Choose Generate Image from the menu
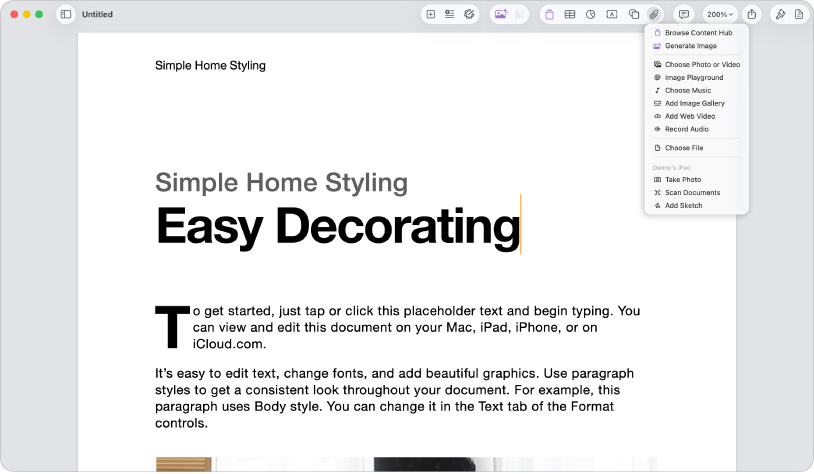814x474 pixels. (696, 46)
